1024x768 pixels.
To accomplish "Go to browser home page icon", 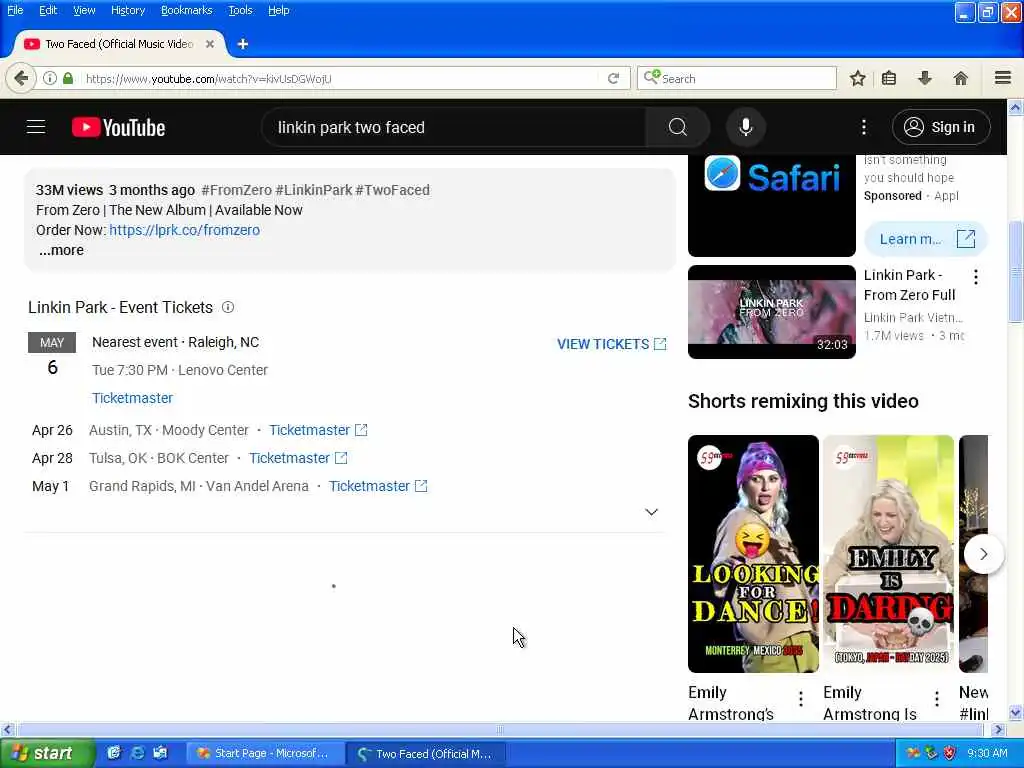I will tap(961, 78).
